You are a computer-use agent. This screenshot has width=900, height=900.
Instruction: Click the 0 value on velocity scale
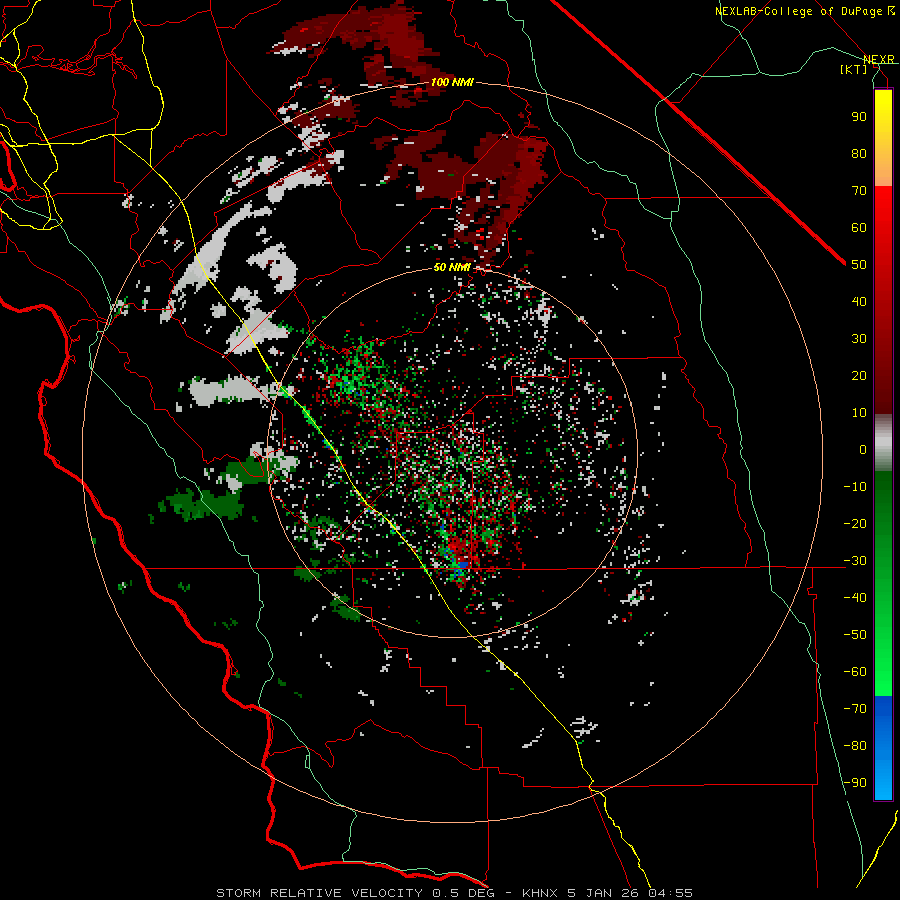pyautogui.click(x=863, y=450)
